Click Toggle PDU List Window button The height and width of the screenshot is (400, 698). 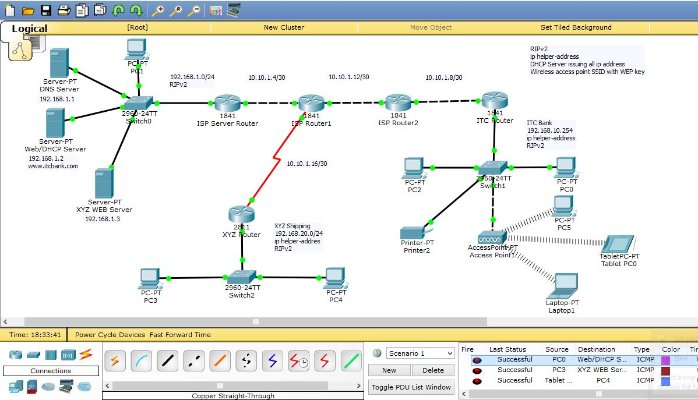[x=413, y=387]
